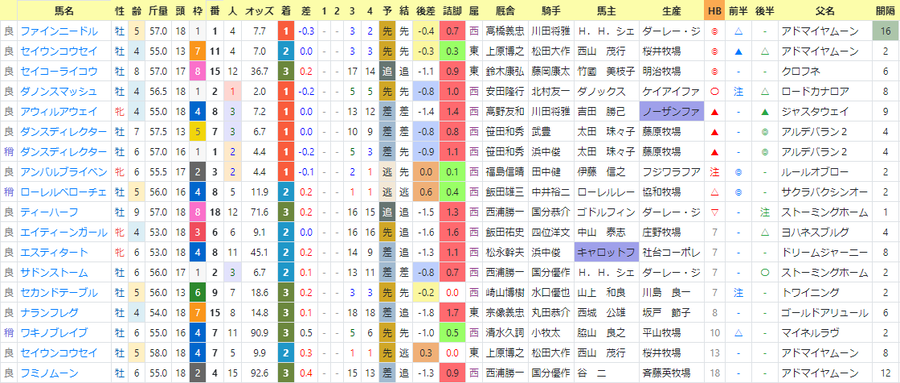
Task: Click the 馬主 column header
Action: pos(606,11)
